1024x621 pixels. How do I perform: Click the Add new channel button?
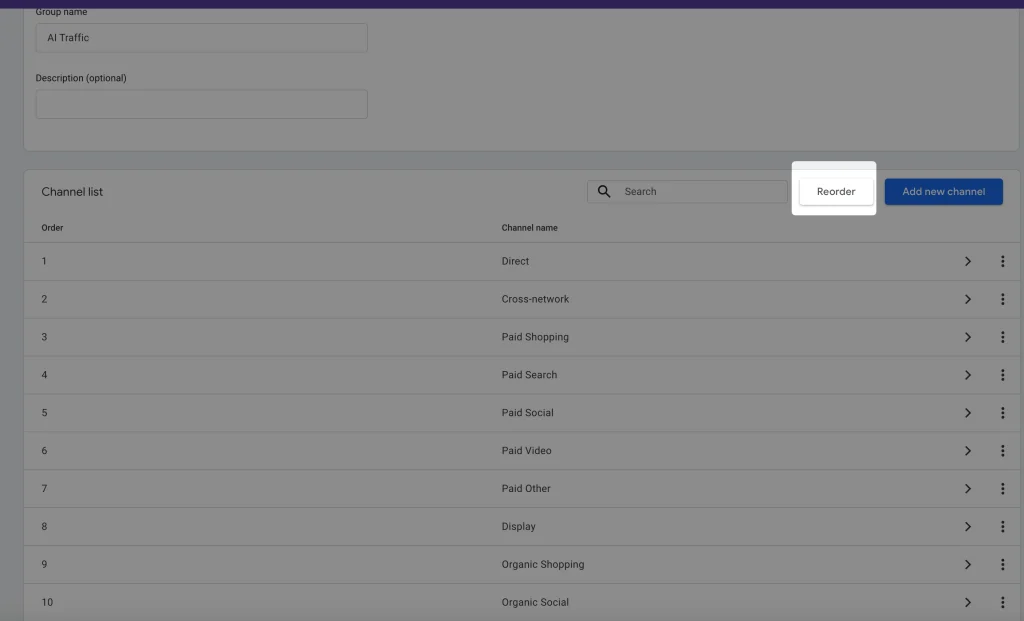point(943,191)
